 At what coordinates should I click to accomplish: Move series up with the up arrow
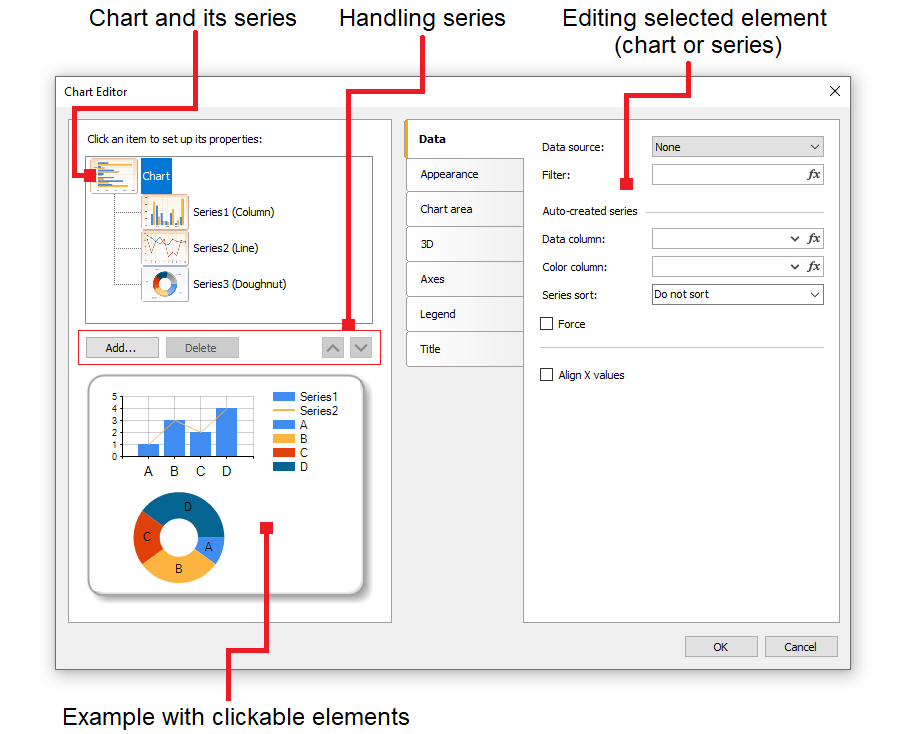[333, 348]
